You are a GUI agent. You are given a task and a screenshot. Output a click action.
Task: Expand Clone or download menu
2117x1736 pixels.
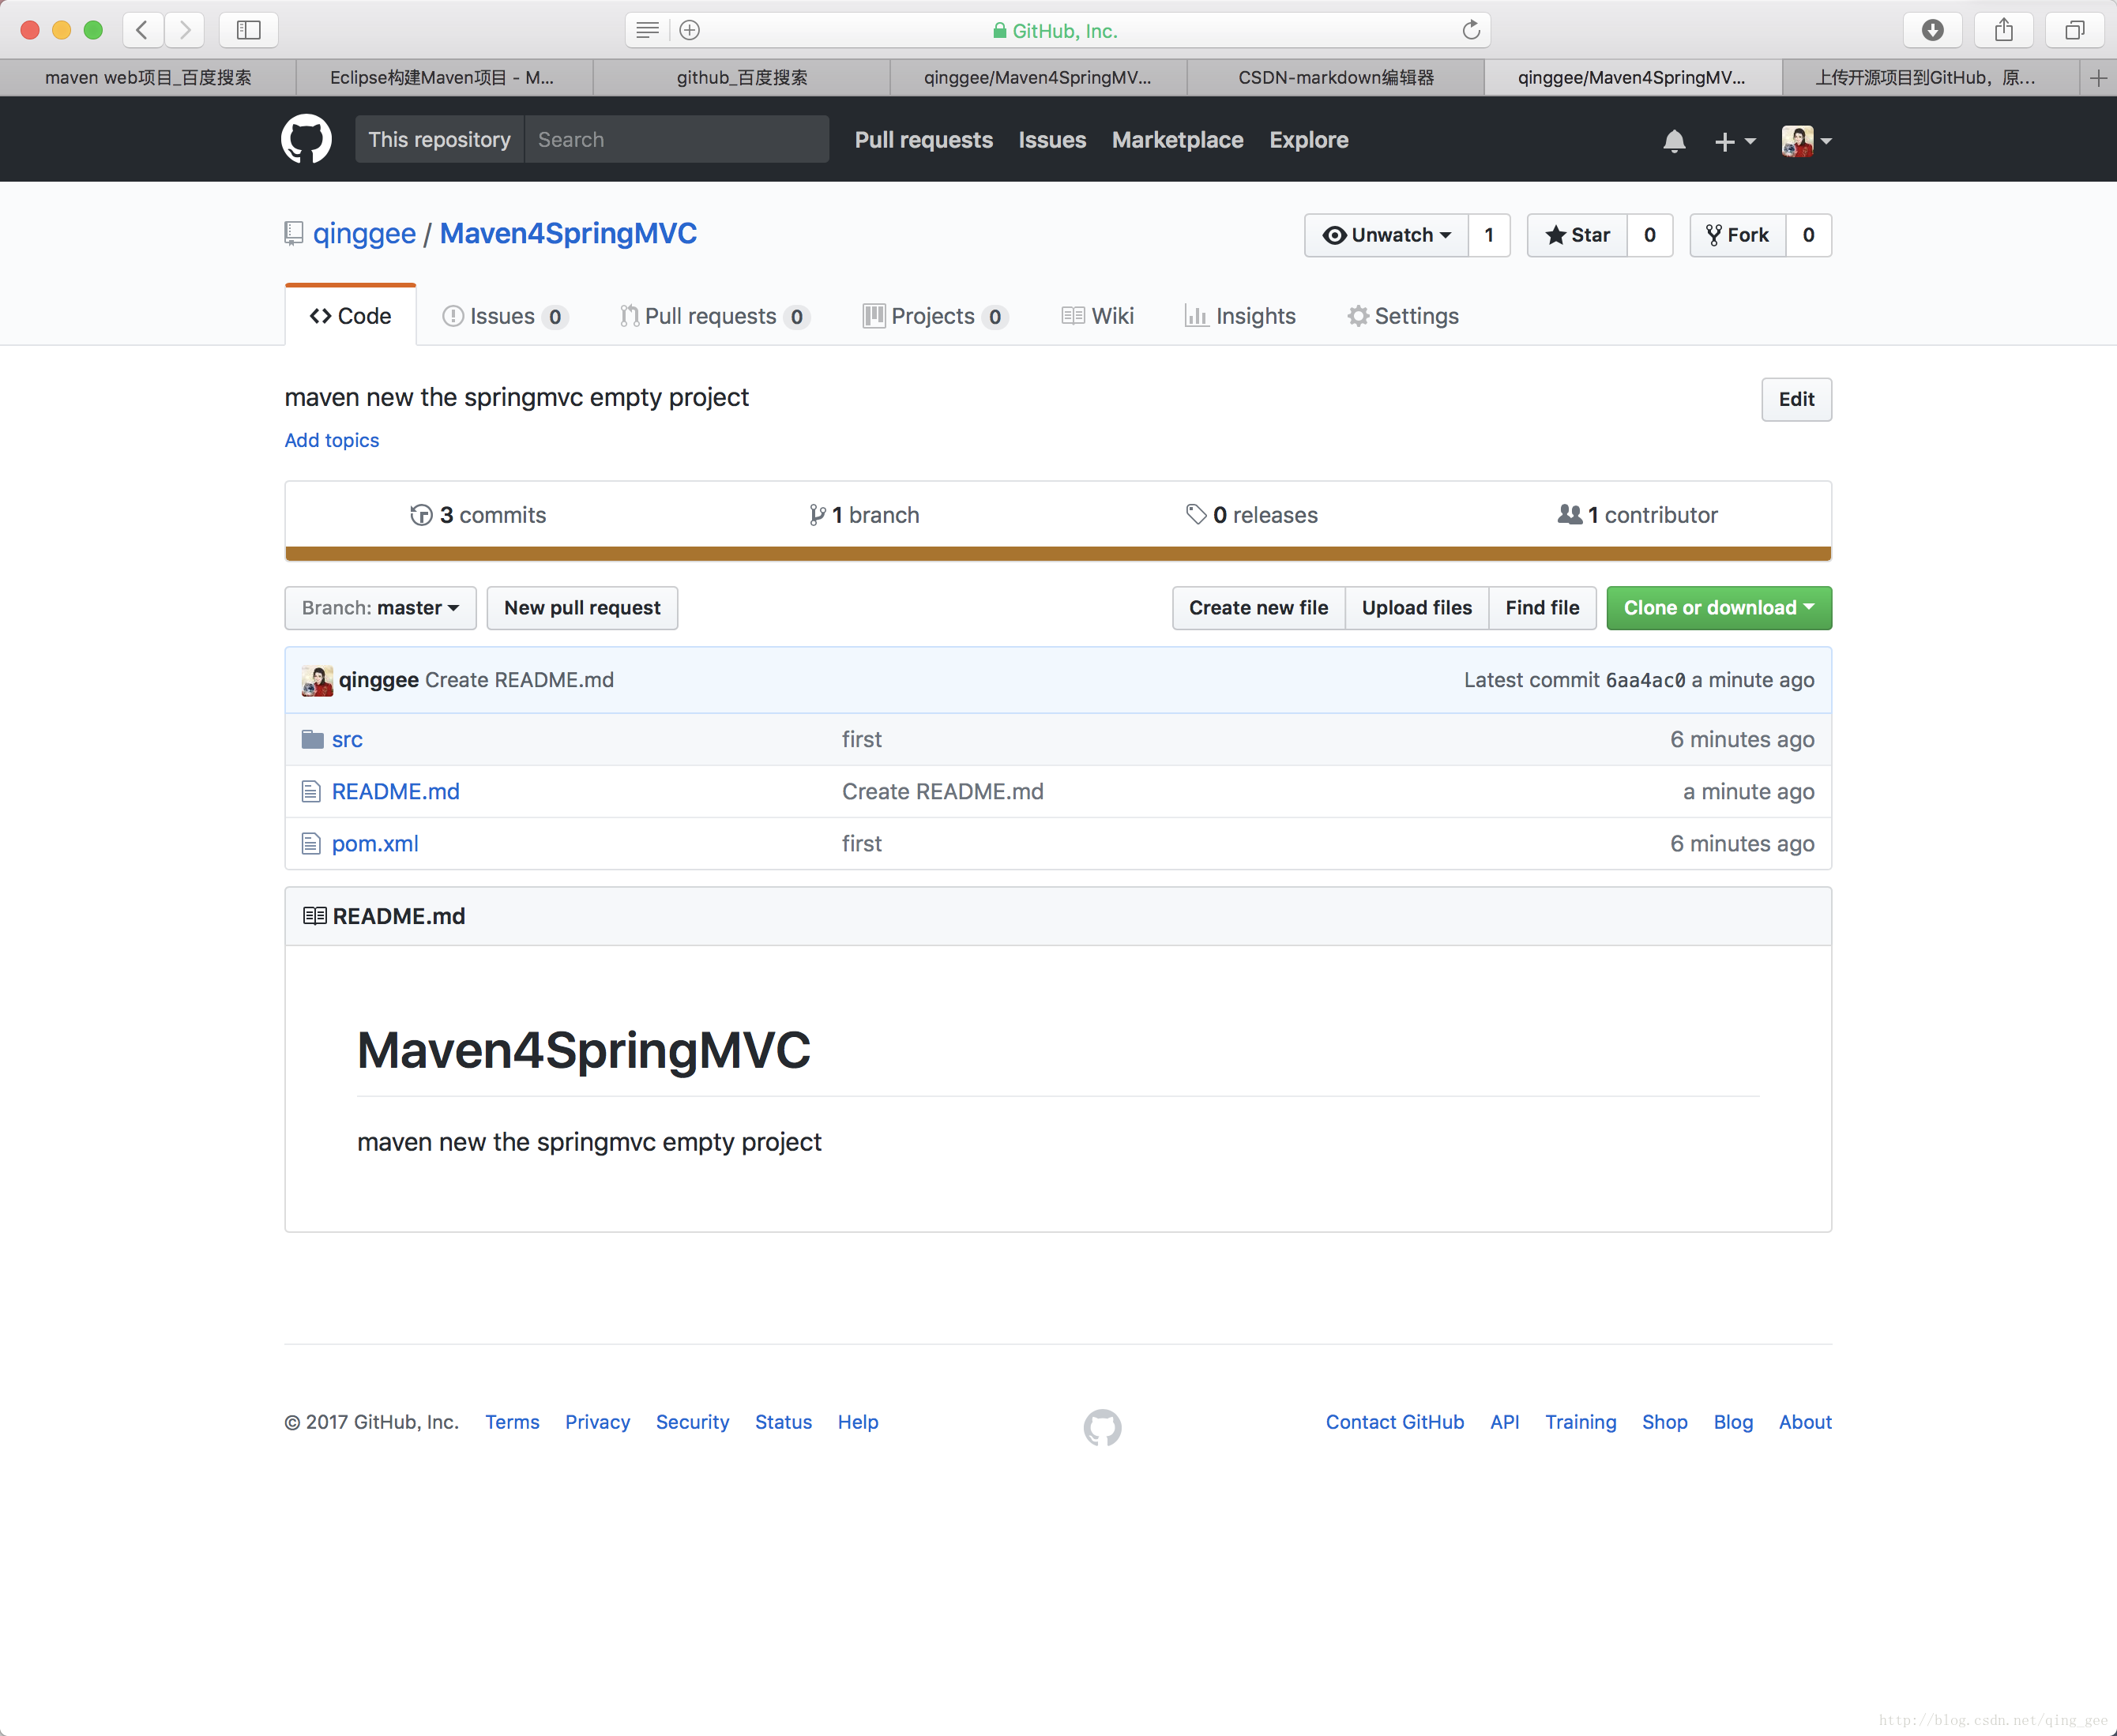point(1719,608)
